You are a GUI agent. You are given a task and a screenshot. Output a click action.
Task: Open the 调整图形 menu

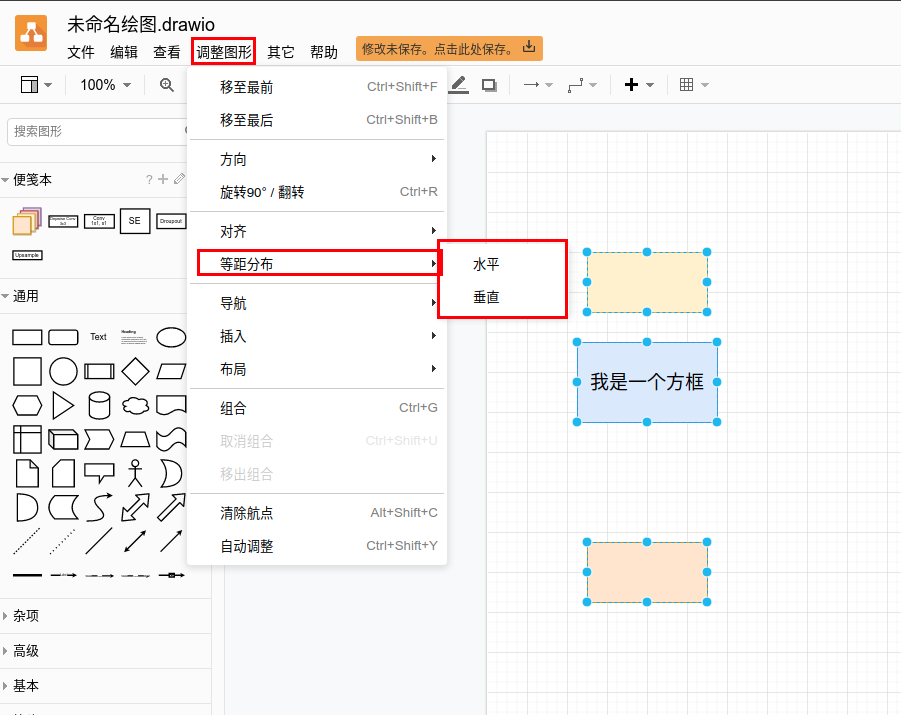(x=224, y=52)
